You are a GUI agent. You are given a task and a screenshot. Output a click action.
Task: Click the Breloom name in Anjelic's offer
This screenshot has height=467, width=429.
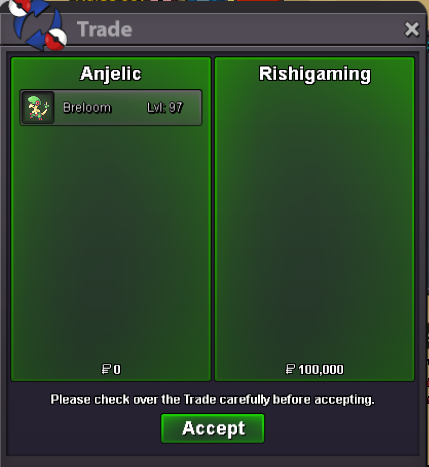click(87, 108)
